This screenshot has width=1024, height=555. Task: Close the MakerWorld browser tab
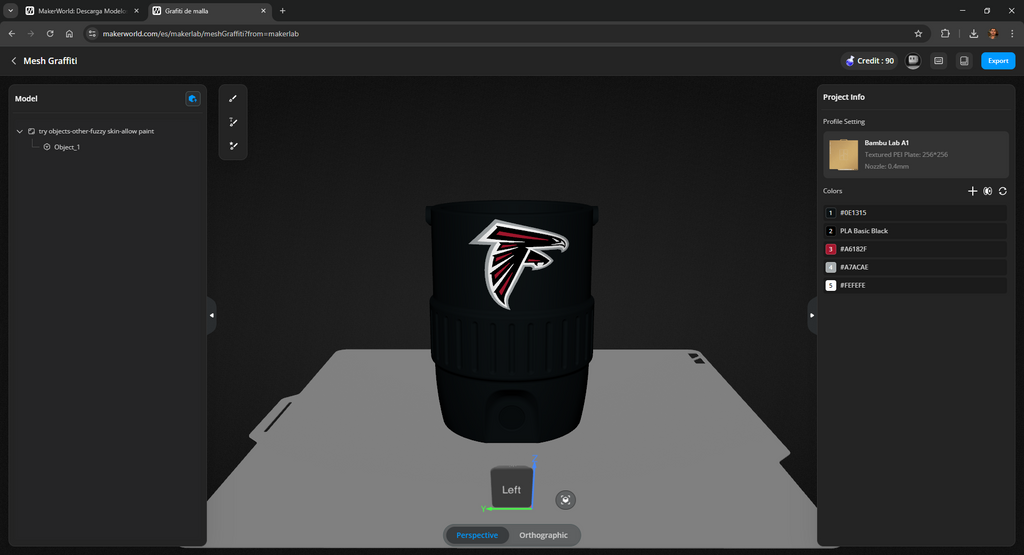coord(136,11)
